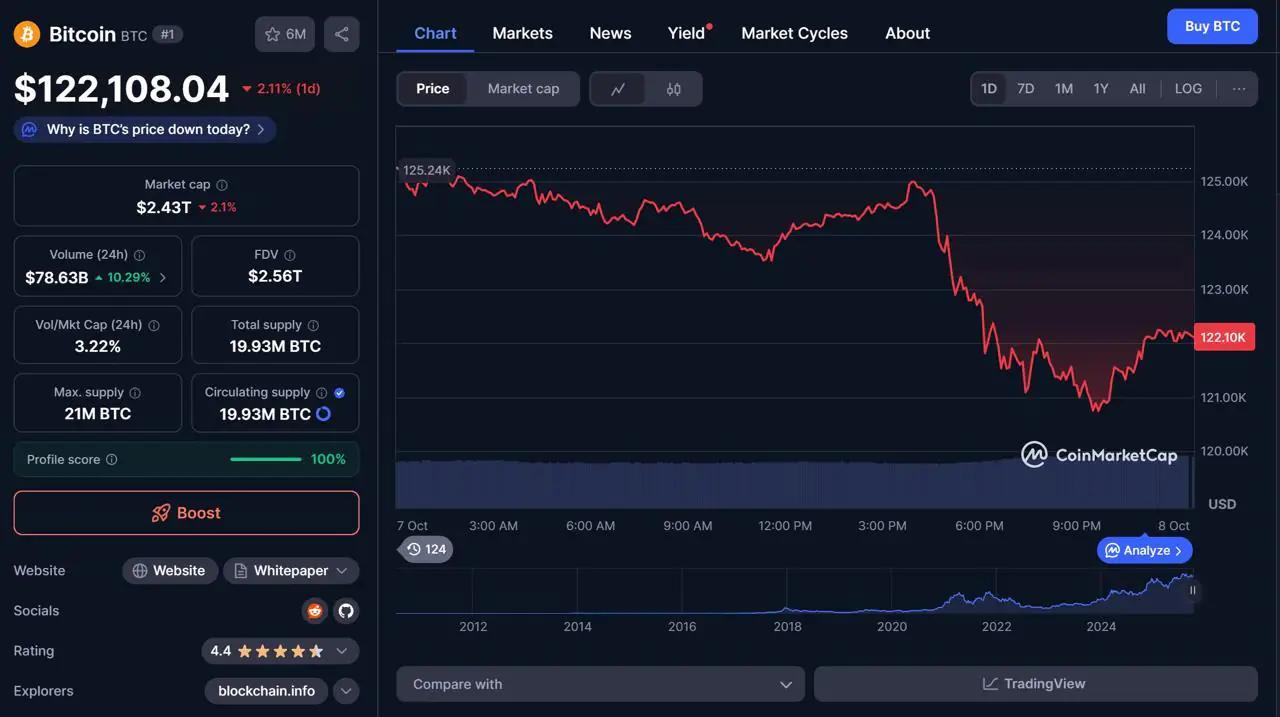
Task: Switch to line chart view icon
Action: point(618,89)
